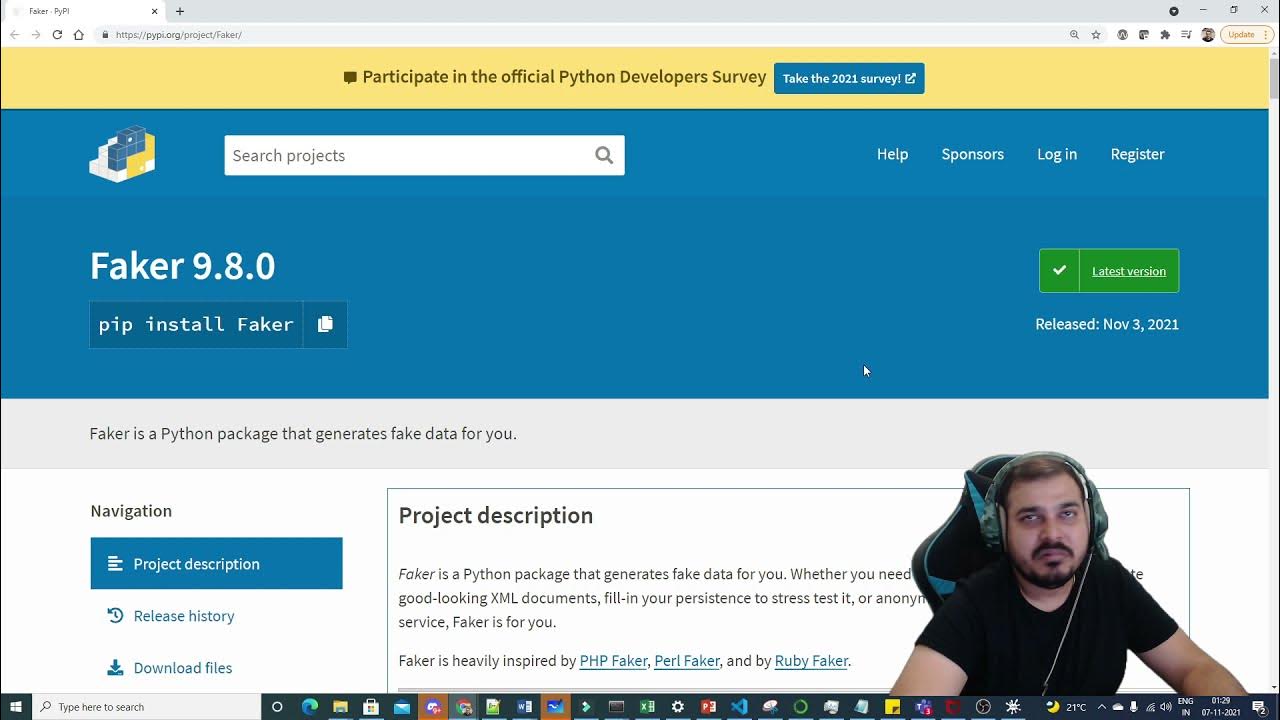Open Mail app from taskbar

click(402, 707)
